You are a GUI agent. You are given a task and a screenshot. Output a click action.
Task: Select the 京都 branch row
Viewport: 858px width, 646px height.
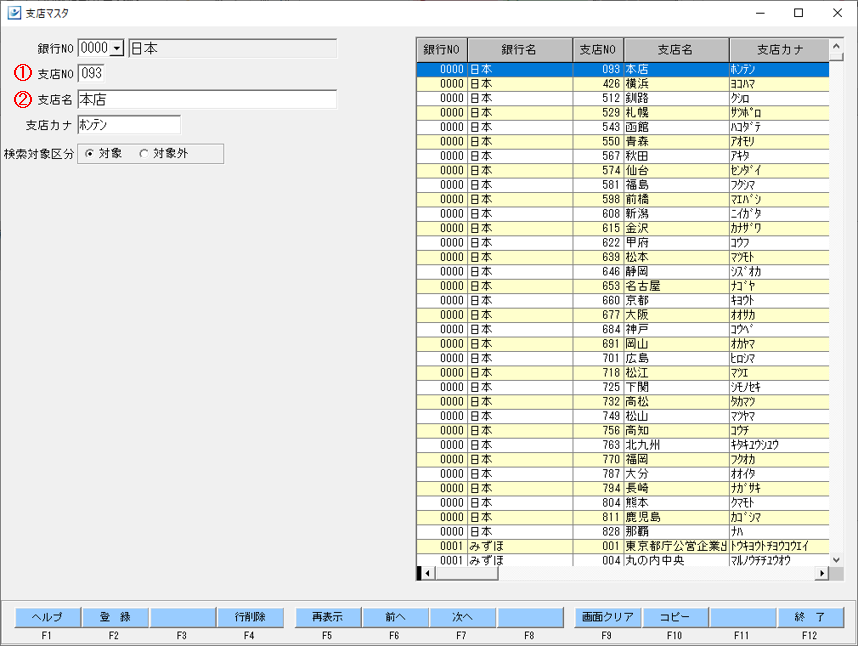point(623,300)
